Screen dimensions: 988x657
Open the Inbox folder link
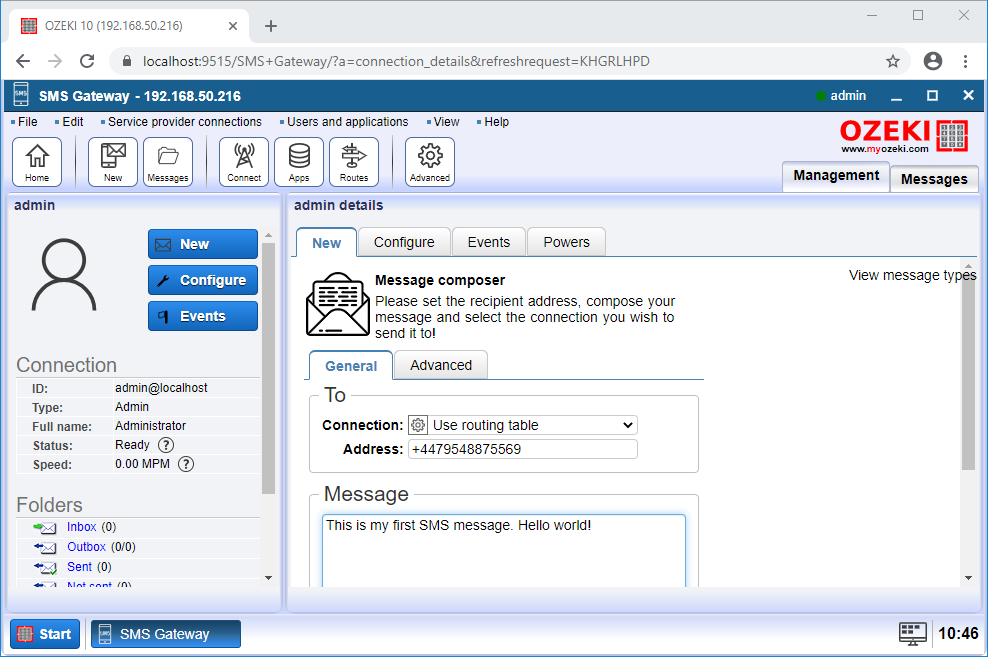(x=81, y=527)
